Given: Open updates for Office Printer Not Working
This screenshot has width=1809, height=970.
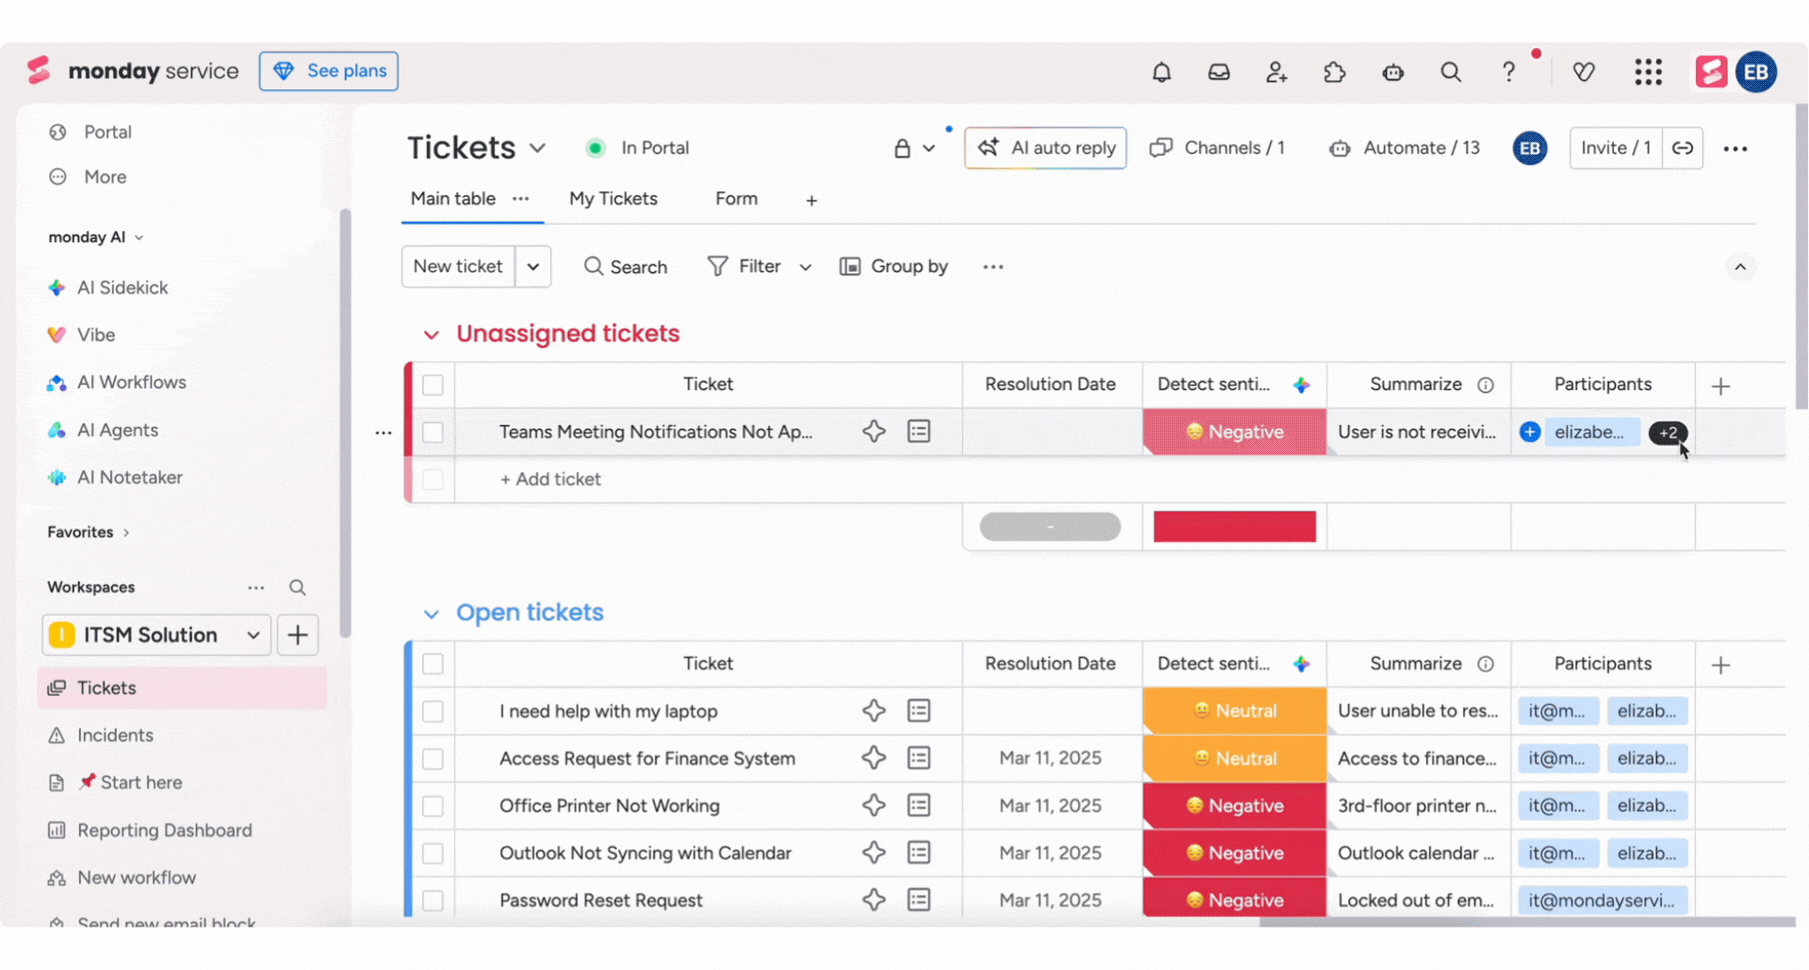Looking at the screenshot, I should point(918,806).
